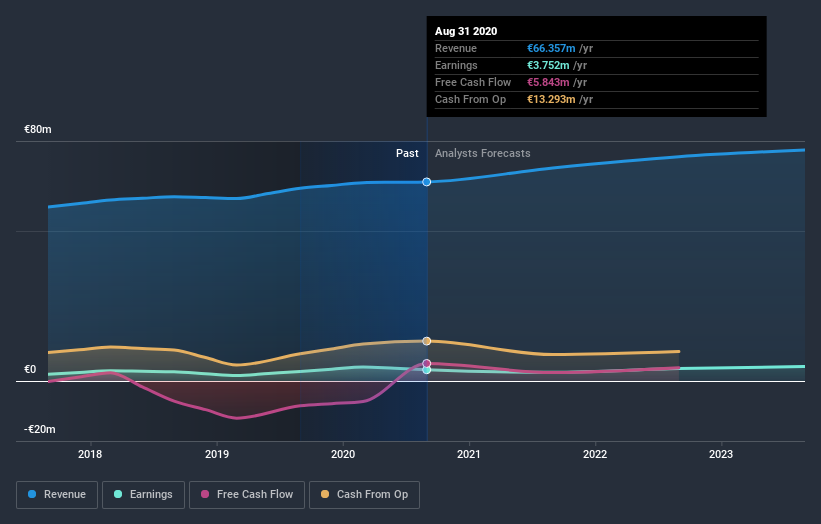Select the 2022 x-axis label
The width and height of the screenshot is (821, 524).
click(x=595, y=454)
